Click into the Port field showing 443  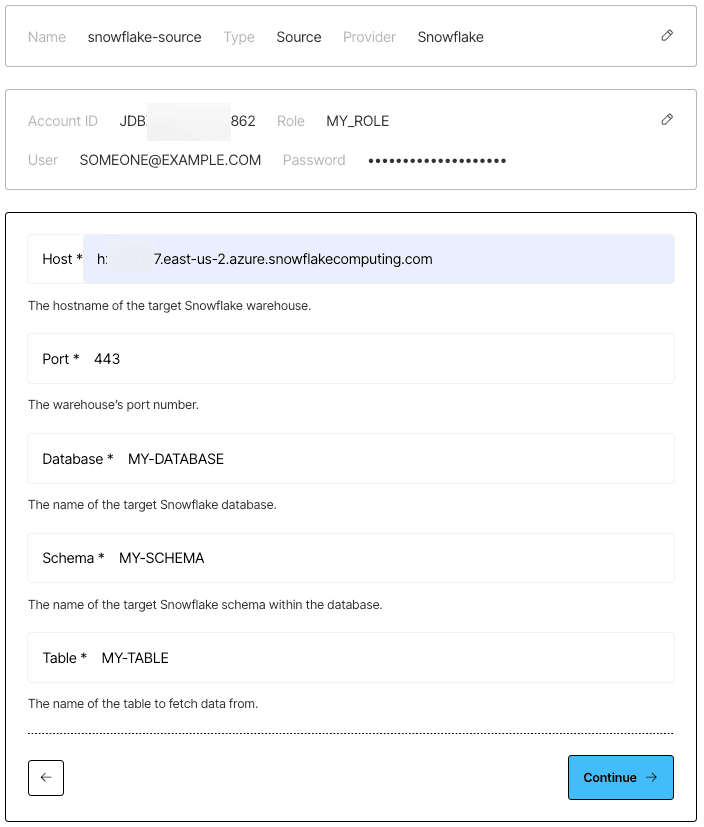pos(351,359)
